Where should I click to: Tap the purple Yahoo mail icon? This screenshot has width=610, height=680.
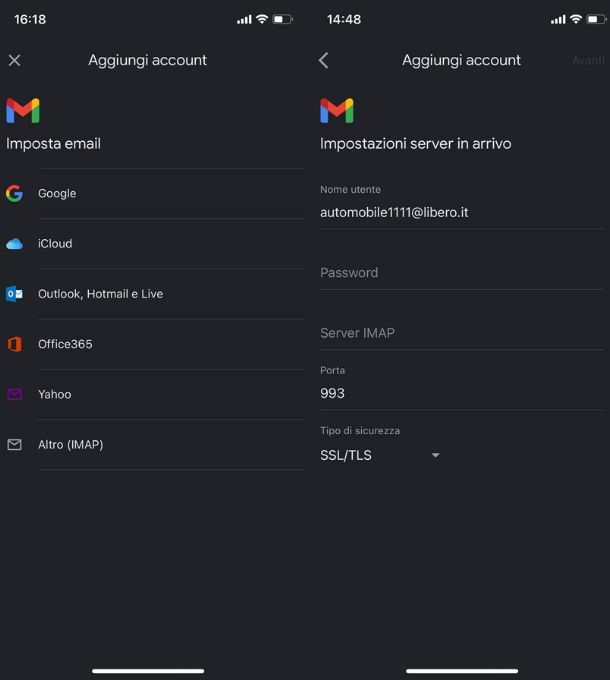coord(14,394)
